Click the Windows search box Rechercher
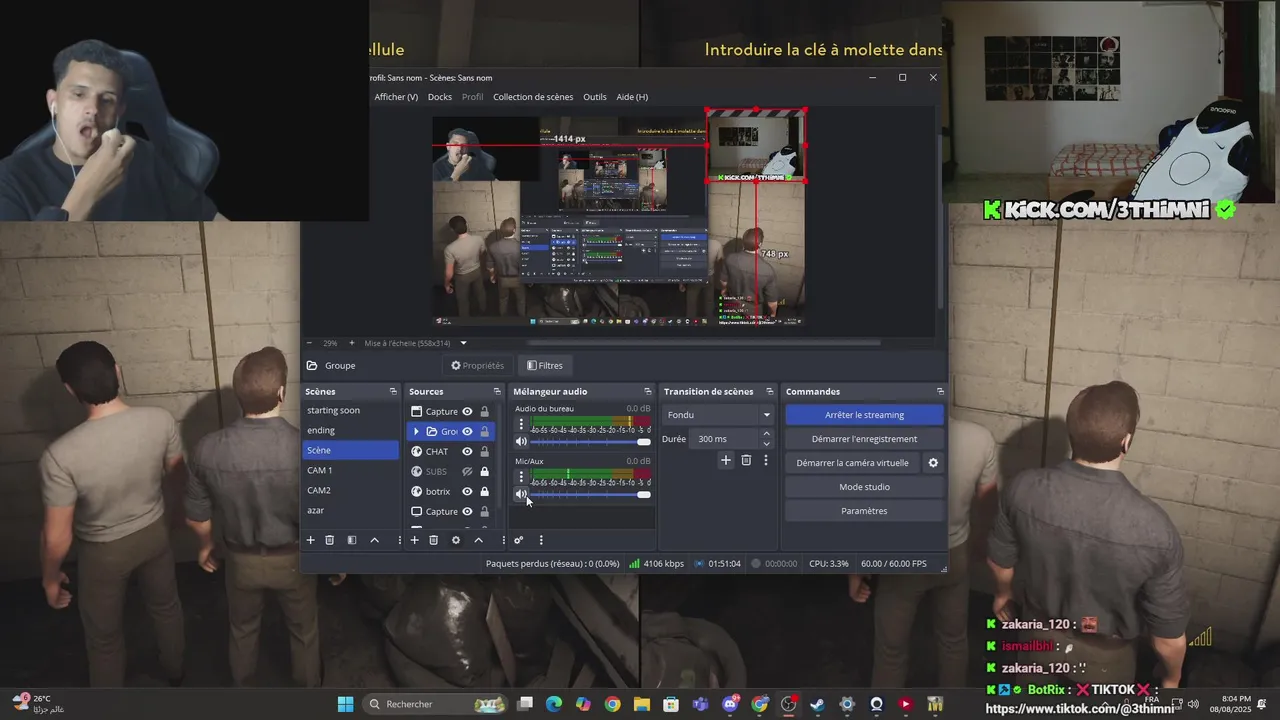The width and height of the screenshot is (1280, 720). click(435, 704)
